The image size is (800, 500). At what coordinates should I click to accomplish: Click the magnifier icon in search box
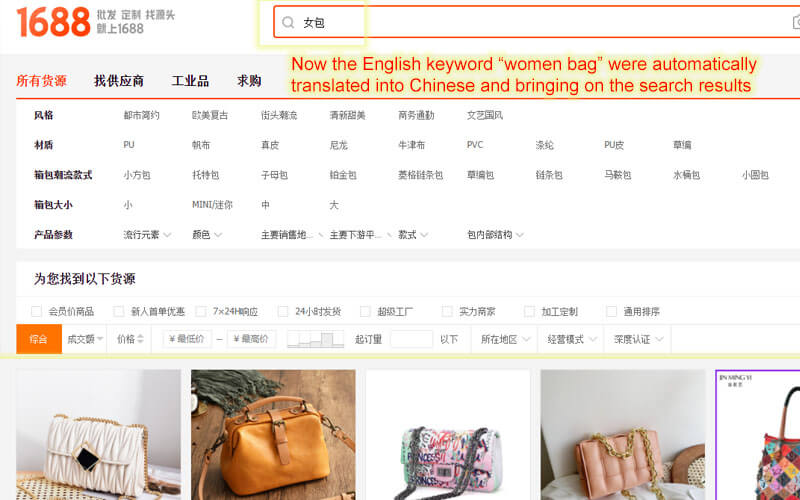[x=288, y=22]
